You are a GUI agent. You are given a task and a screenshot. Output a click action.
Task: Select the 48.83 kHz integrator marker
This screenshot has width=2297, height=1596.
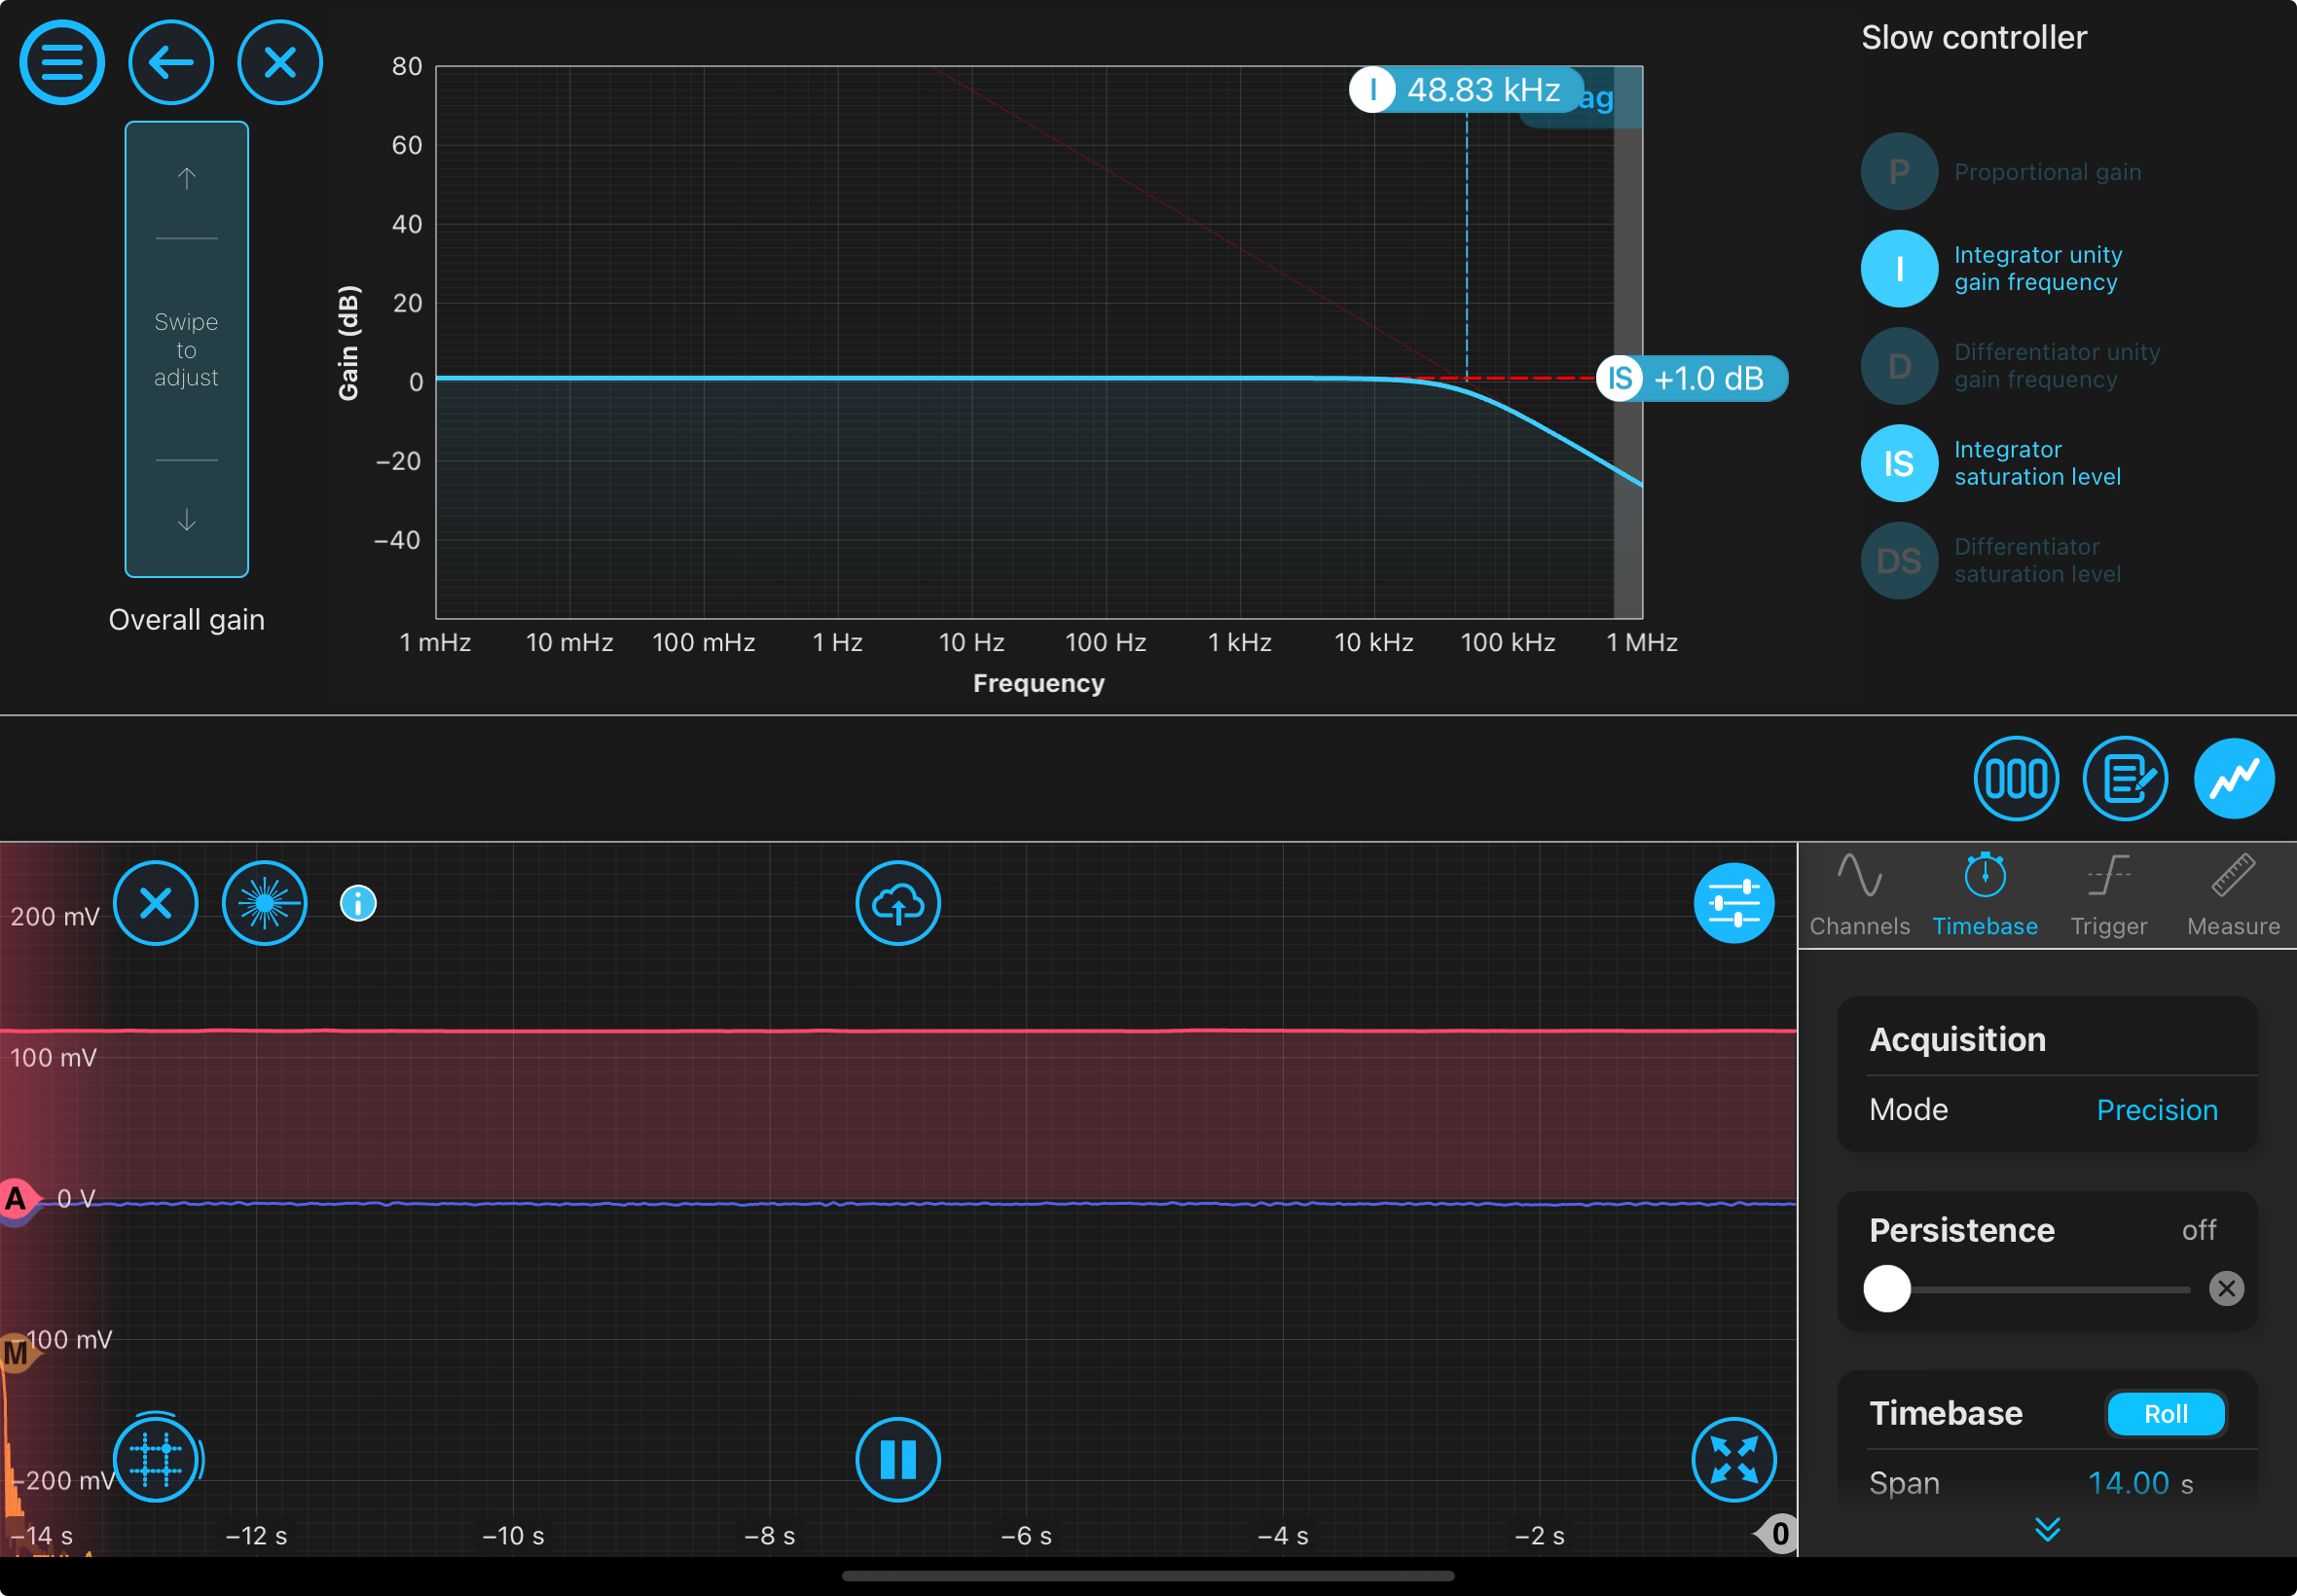tap(1466, 90)
